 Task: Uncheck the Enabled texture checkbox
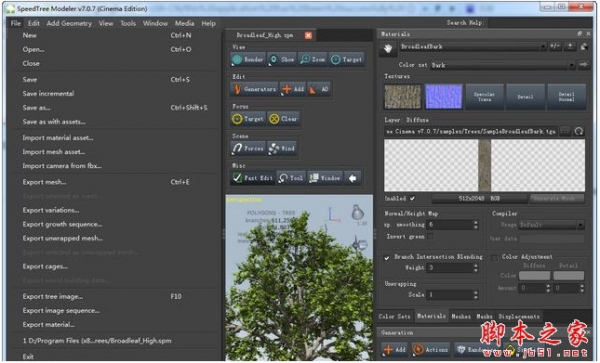click(x=412, y=199)
